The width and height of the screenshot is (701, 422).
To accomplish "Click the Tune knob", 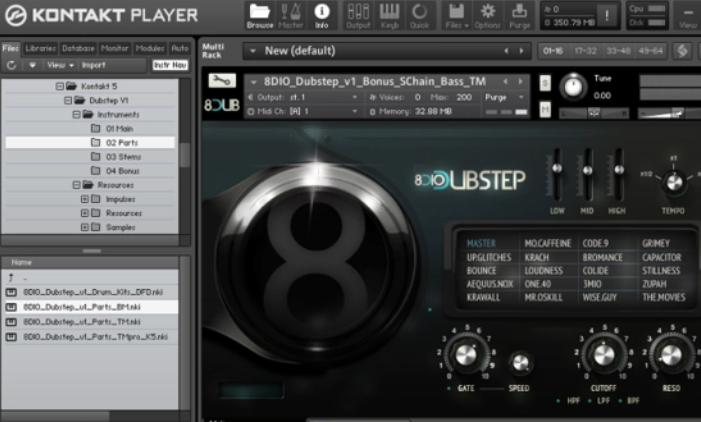I will pyautogui.click(x=573, y=86).
